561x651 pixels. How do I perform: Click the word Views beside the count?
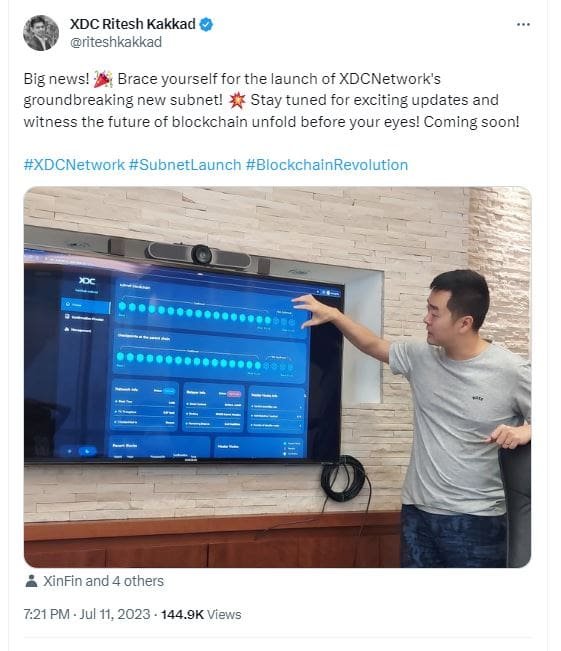click(x=224, y=614)
